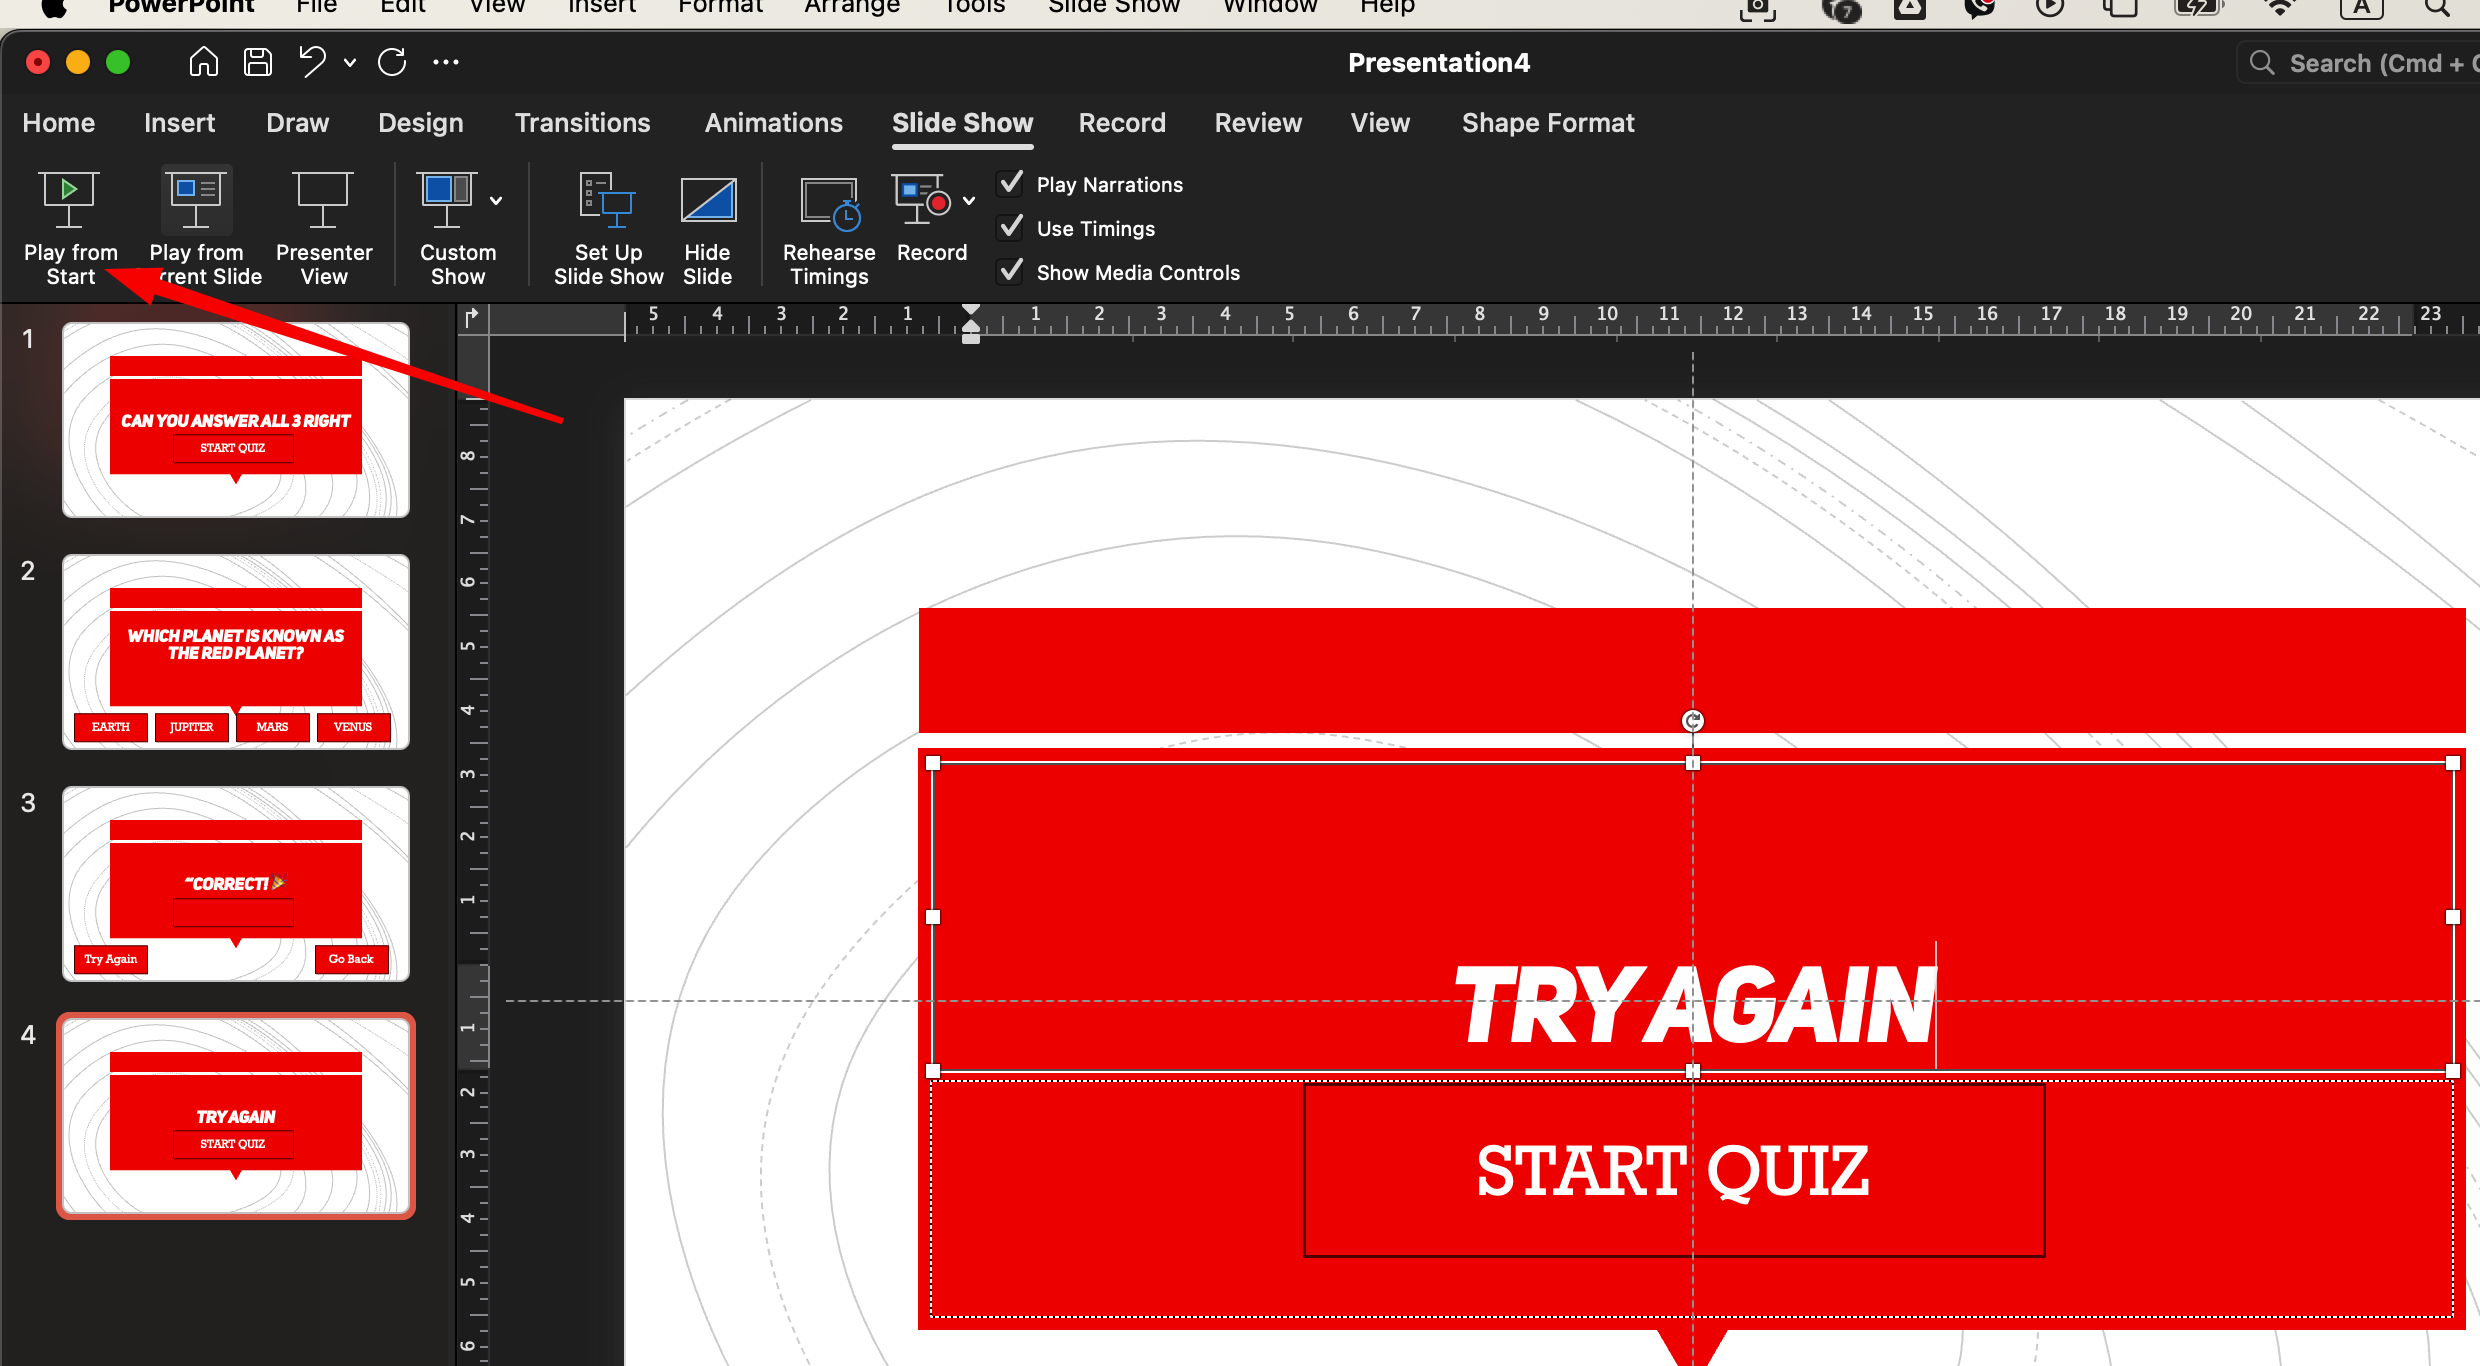Click the tab stop selector at ruler corner

tap(472, 318)
